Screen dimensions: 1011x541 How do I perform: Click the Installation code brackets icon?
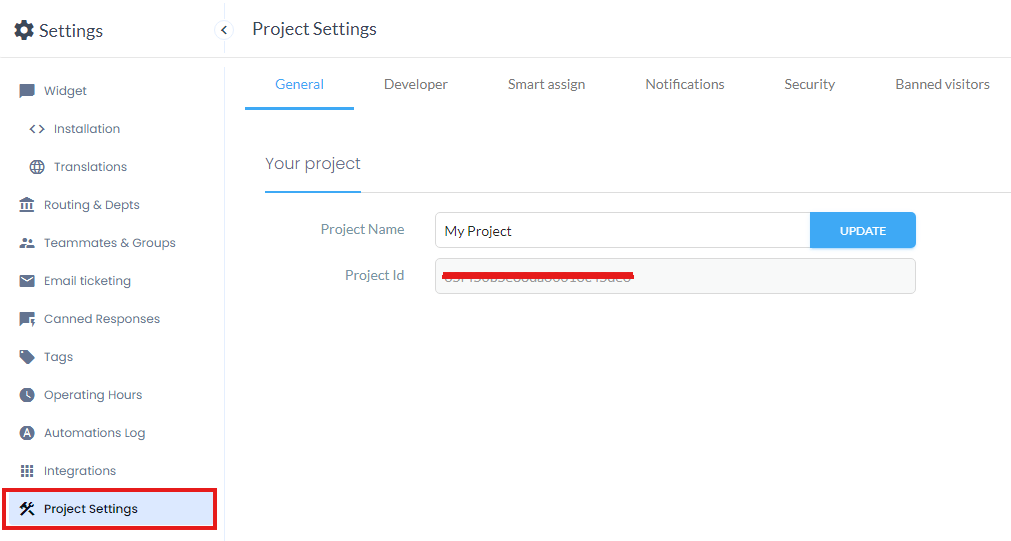pyautogui.click(x=37, y=129)
